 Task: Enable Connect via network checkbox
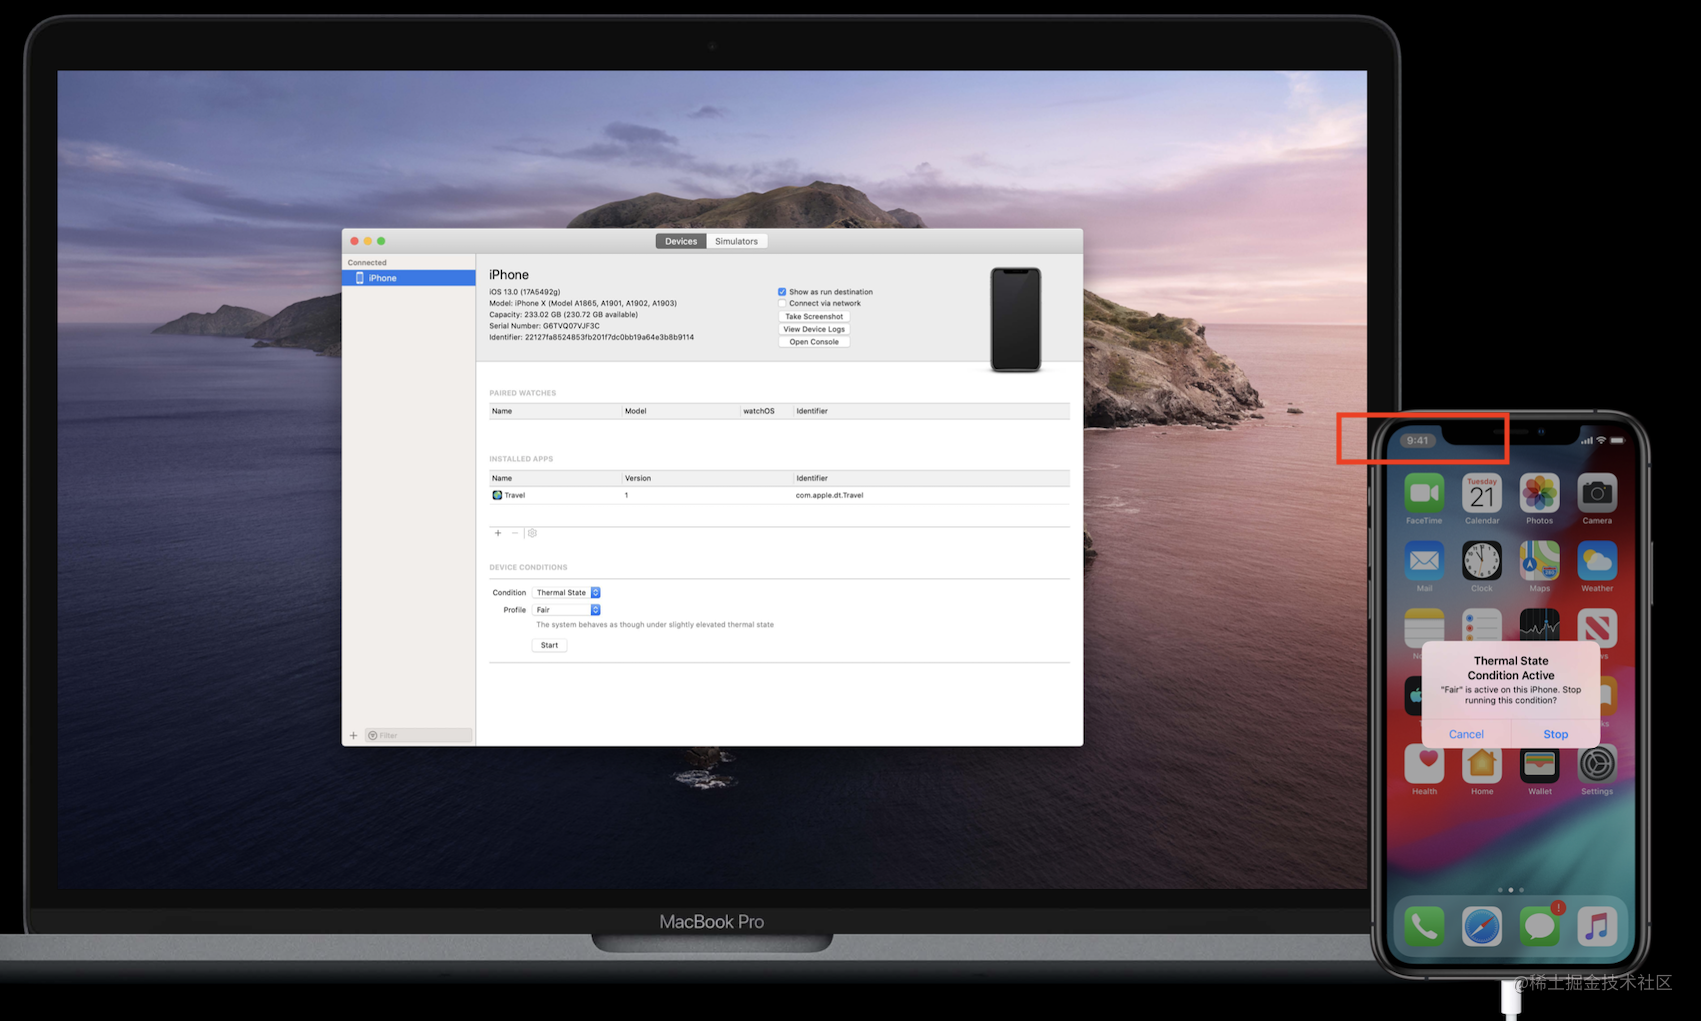782,304
